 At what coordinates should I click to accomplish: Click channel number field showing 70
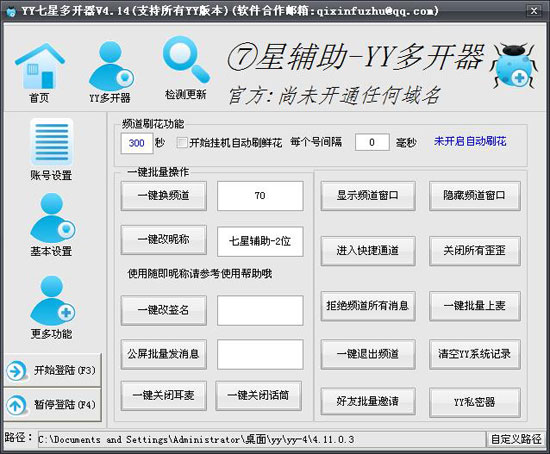tap(260, 196)
